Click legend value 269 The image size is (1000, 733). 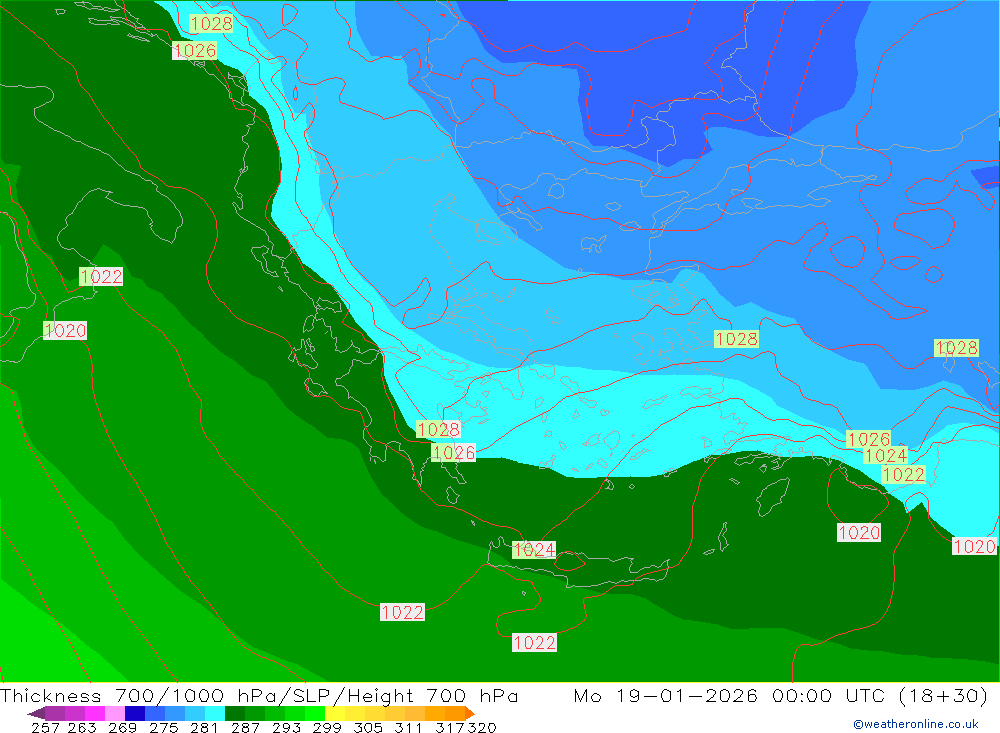click(122, 727)
